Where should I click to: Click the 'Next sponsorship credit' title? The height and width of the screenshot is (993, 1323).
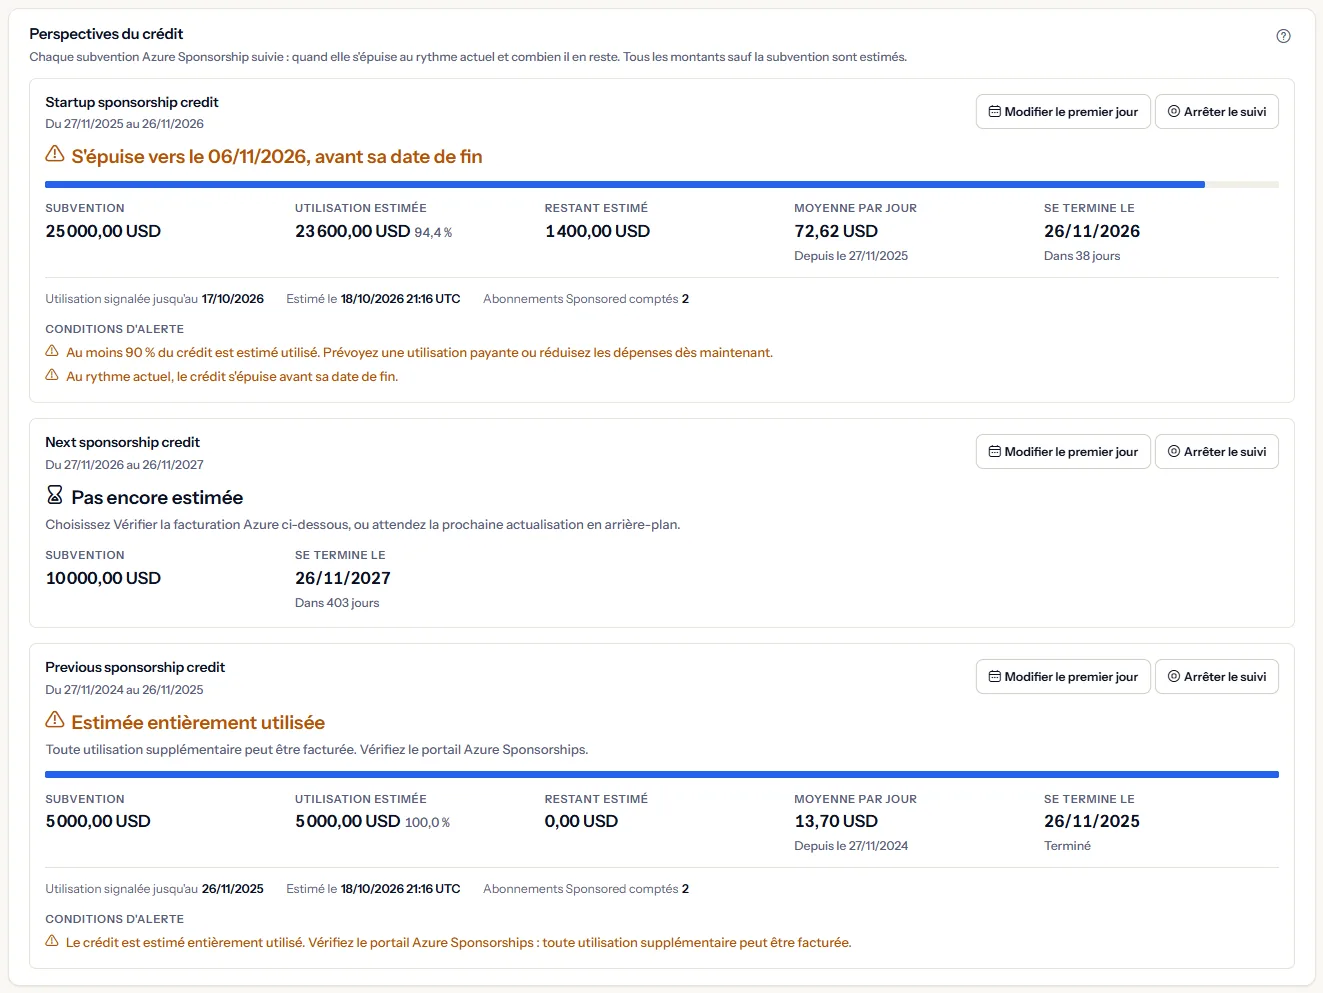point(122,442)
